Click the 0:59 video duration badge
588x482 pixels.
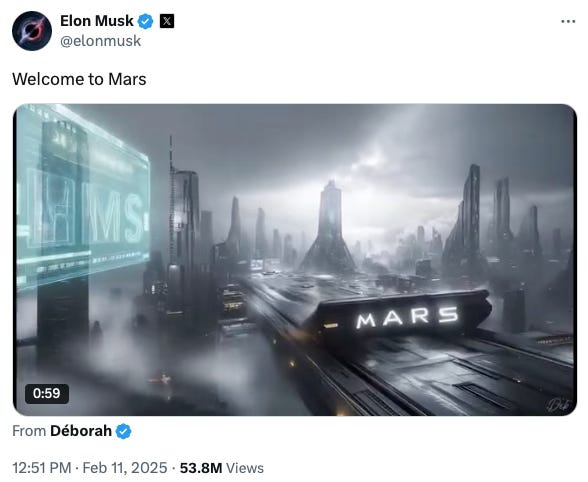click(47, 393)
